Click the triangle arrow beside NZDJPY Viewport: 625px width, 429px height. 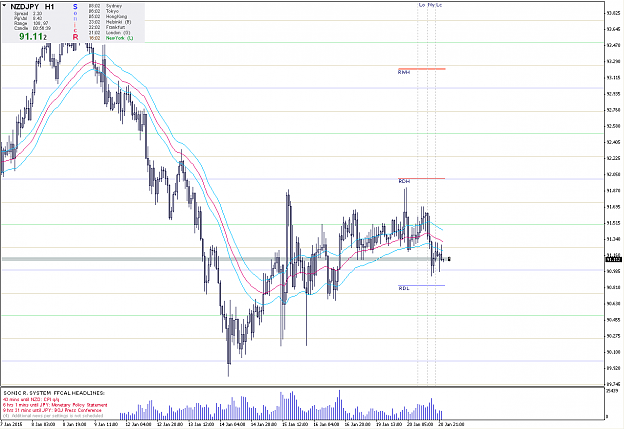tap(4, 6)
